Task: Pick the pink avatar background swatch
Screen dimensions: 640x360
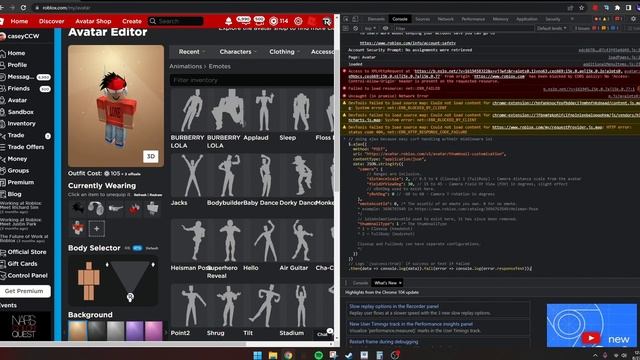Action: pos(153,331)
